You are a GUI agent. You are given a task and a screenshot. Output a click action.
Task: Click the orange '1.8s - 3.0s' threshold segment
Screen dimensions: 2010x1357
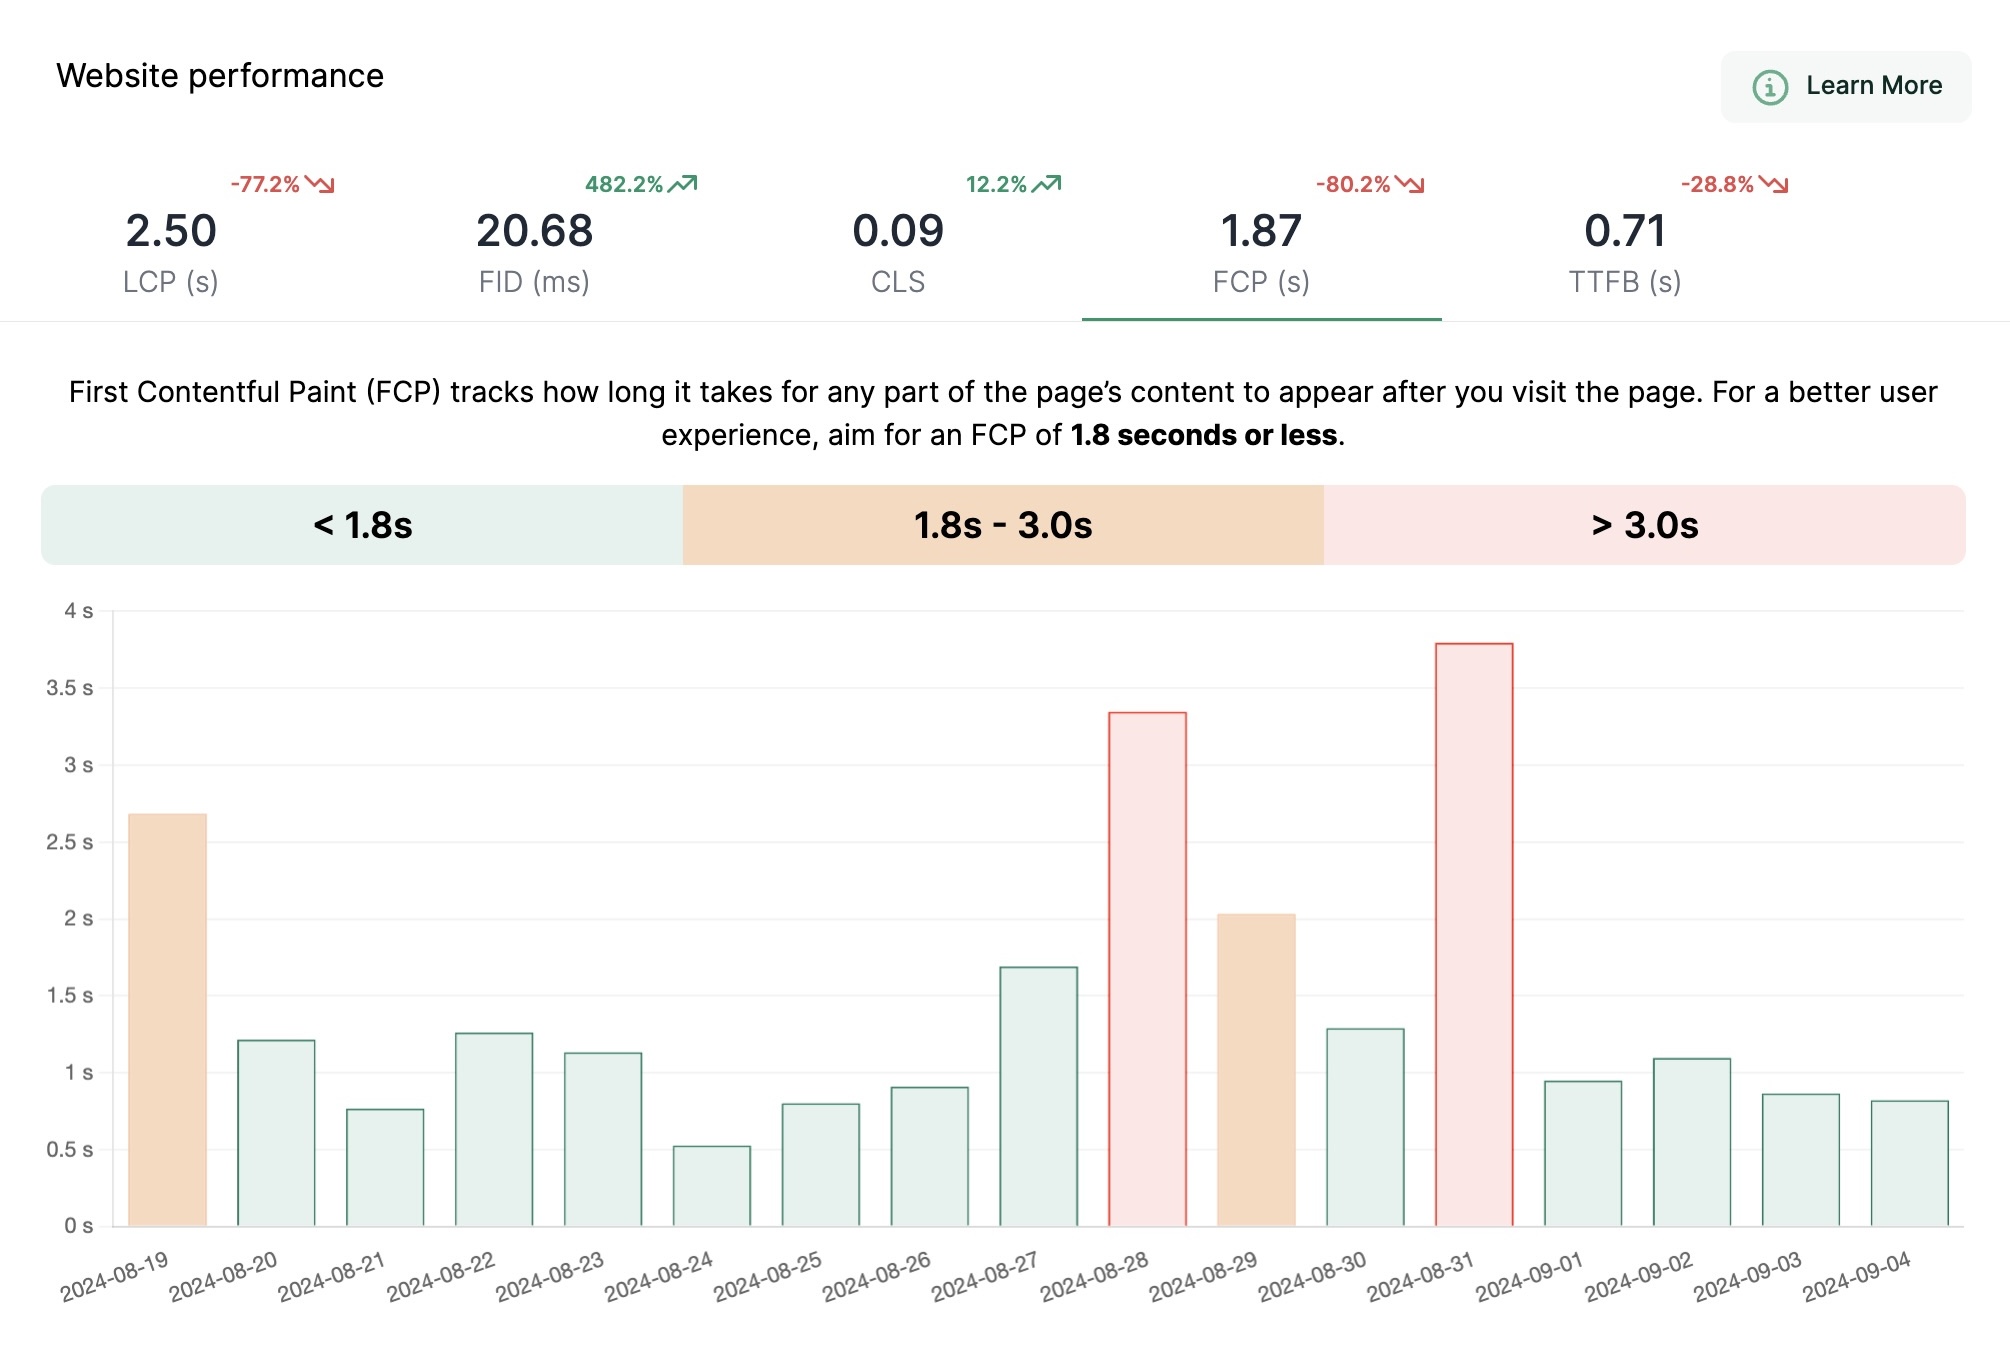coord(1003,525)
